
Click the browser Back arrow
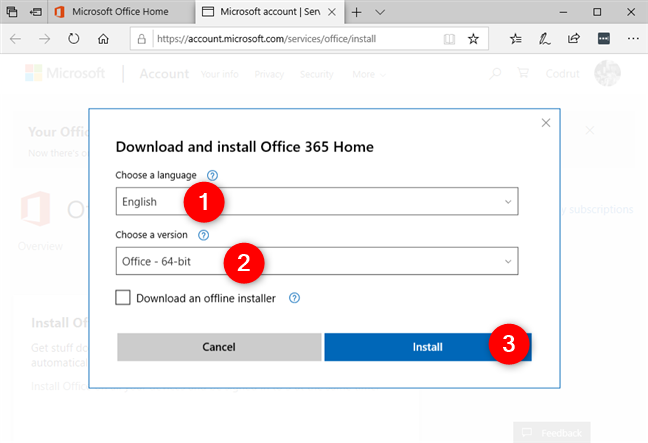tap(15, 39)
